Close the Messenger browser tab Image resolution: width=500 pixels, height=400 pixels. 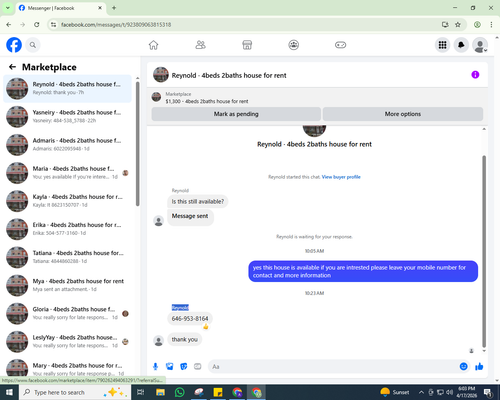100,8
